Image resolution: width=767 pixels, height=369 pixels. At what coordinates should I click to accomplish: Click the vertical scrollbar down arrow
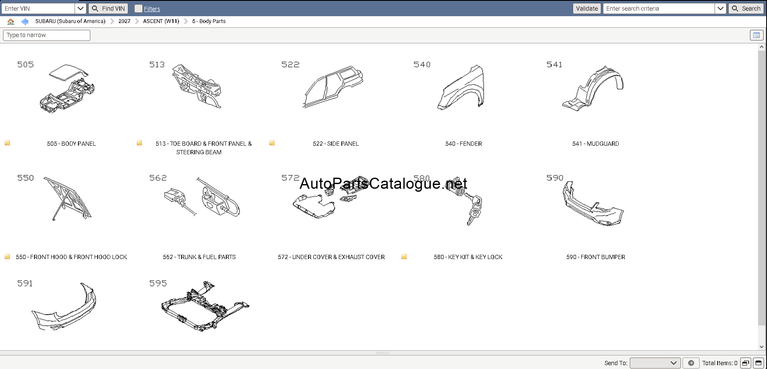point(762,346)
